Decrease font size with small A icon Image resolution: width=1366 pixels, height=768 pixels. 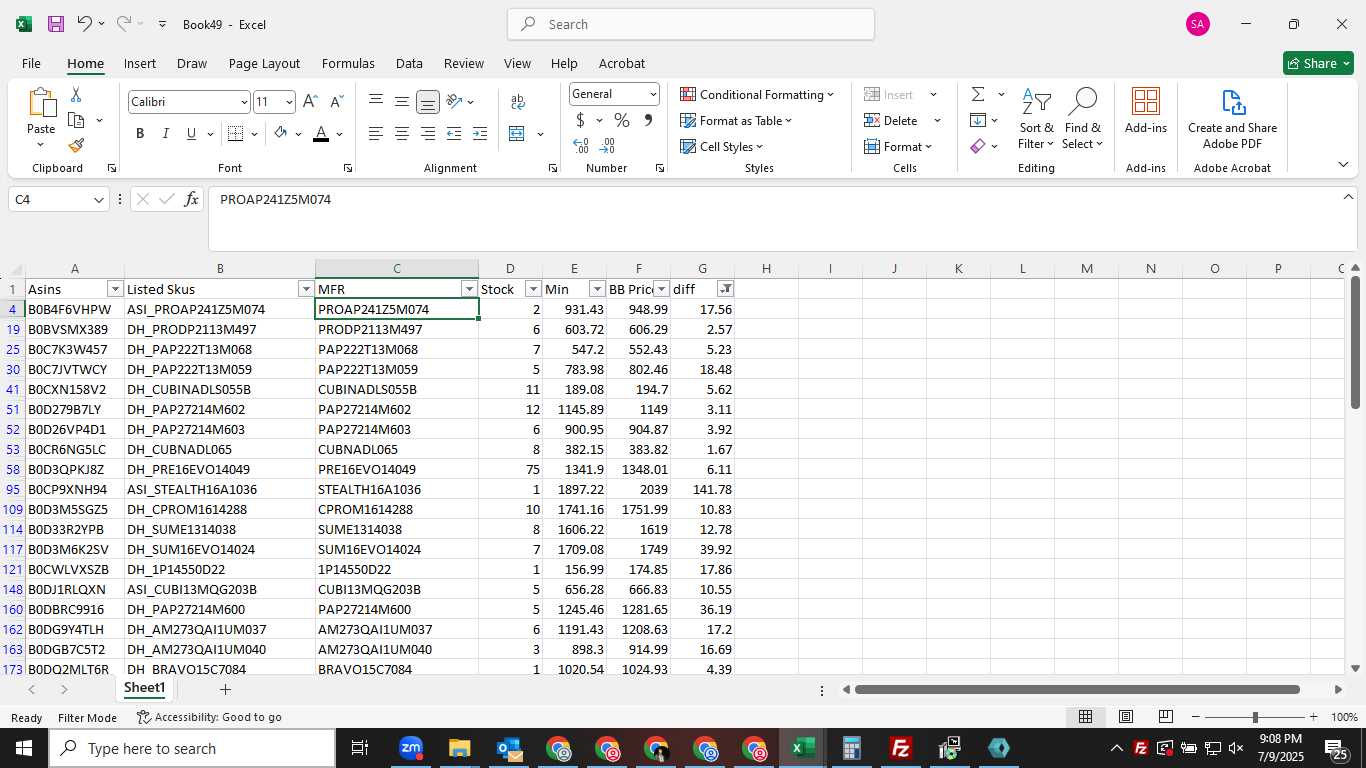coord(336,102)
